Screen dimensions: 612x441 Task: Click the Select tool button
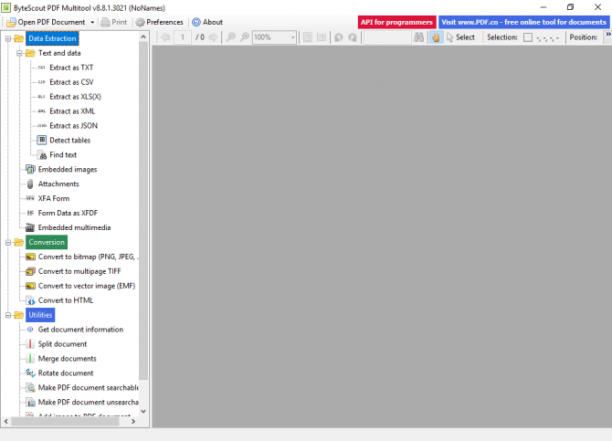[x=461, y=37]
